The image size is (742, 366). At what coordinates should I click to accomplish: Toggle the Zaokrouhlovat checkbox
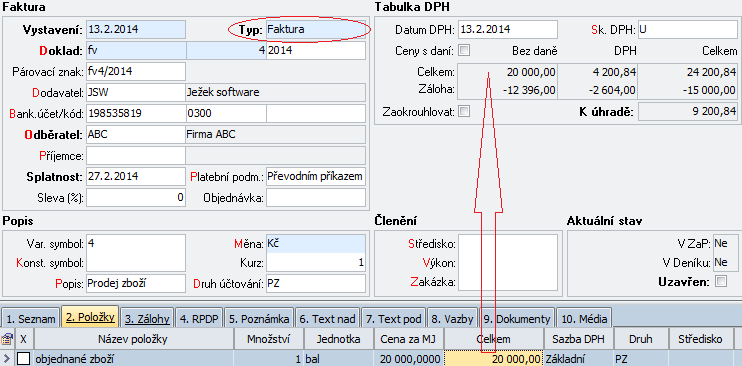464,112
